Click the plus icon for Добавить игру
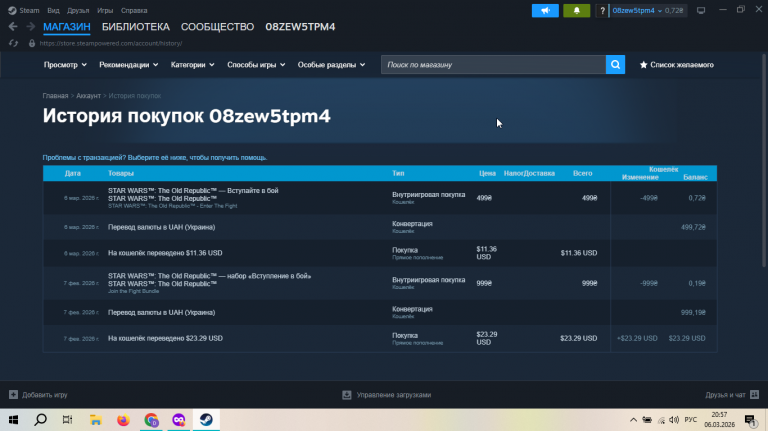Viewport: 768px width, 431px height. pyautogui.click(x=13, y=394)
